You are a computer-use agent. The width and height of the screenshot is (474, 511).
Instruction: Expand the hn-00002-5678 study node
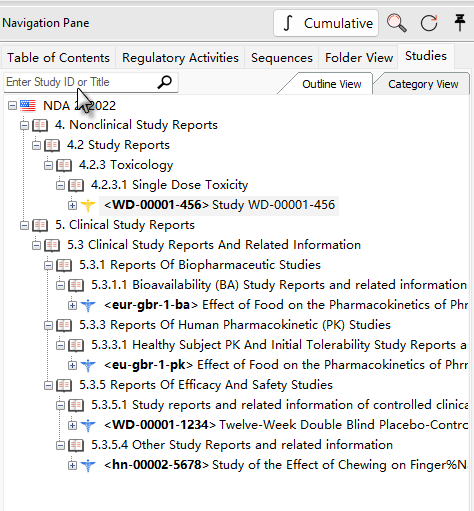72,465
